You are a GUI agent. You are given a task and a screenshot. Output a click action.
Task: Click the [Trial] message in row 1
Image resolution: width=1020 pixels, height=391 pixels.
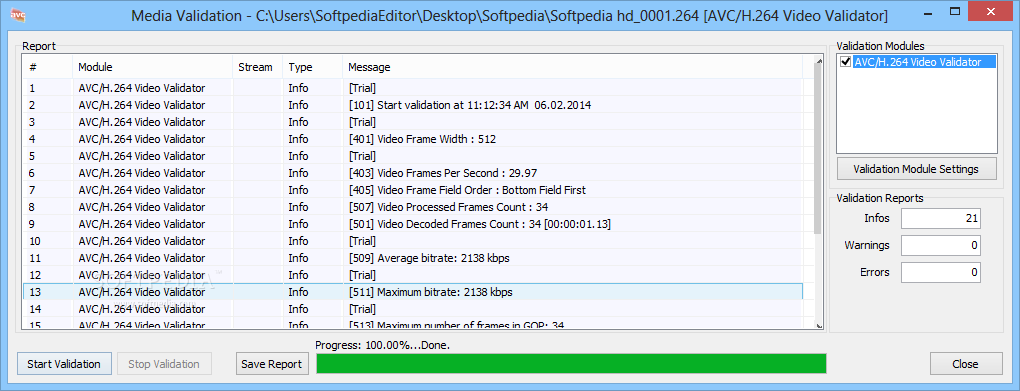point(362,88)
